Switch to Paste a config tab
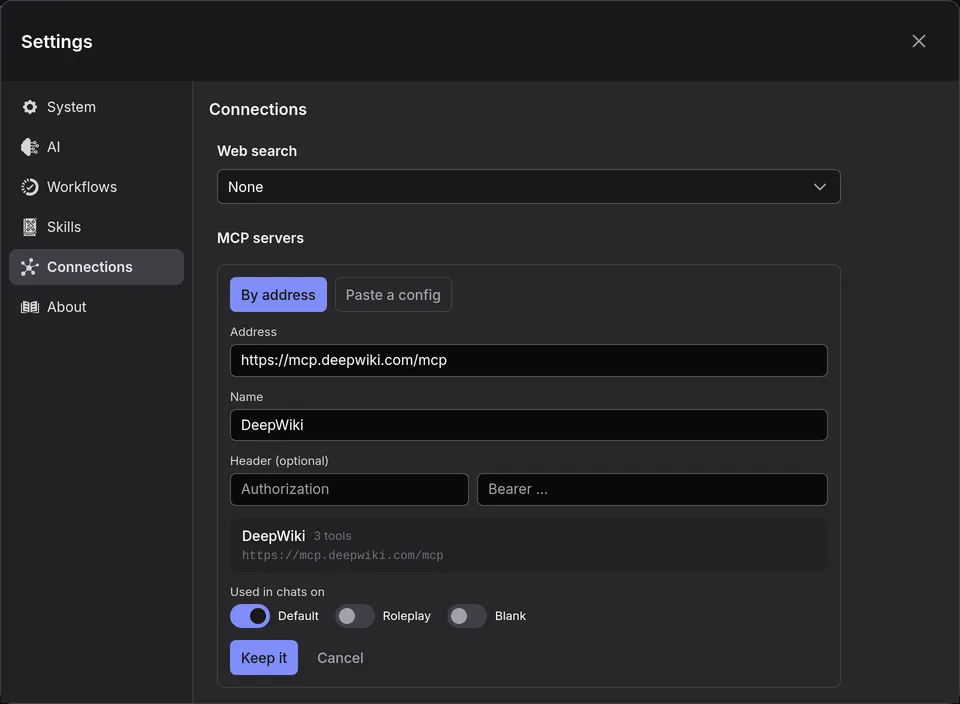The height and width of the screenshot is (704, 960). (x=393, y=294)
